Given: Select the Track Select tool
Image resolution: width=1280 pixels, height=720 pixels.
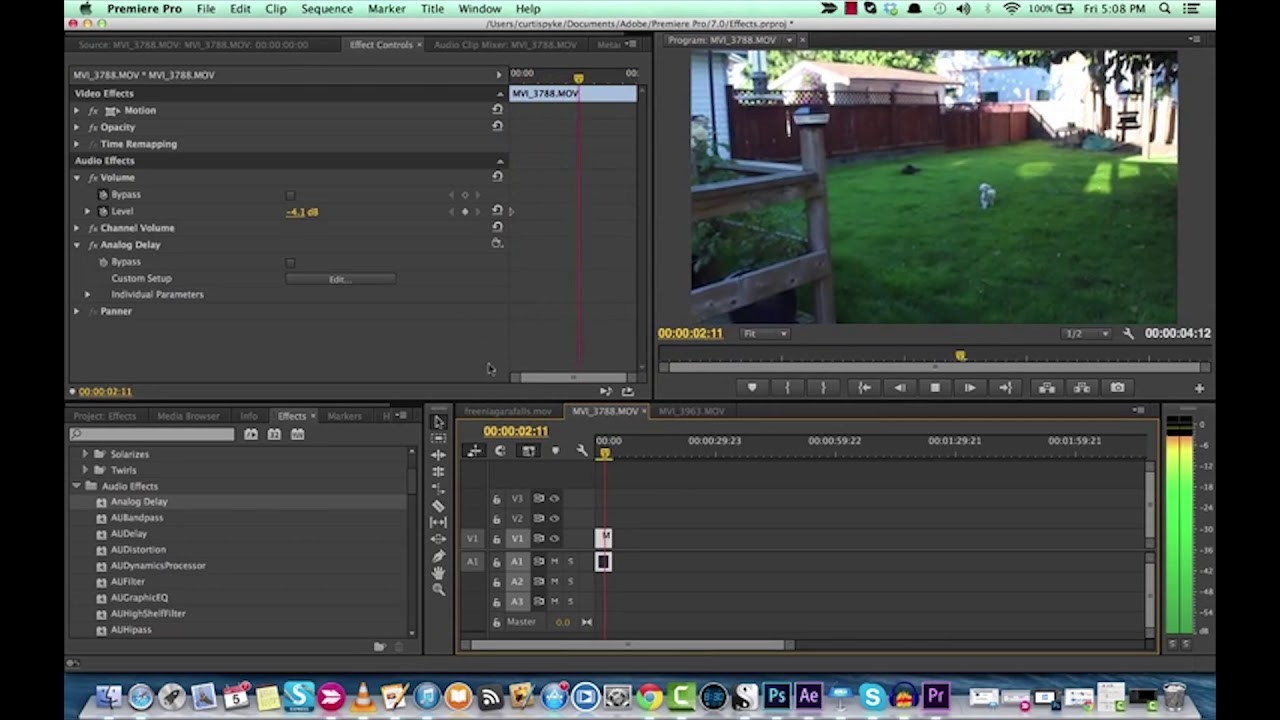Looking at the screenshot, I should pyautogui.click(x=438, y=439).
